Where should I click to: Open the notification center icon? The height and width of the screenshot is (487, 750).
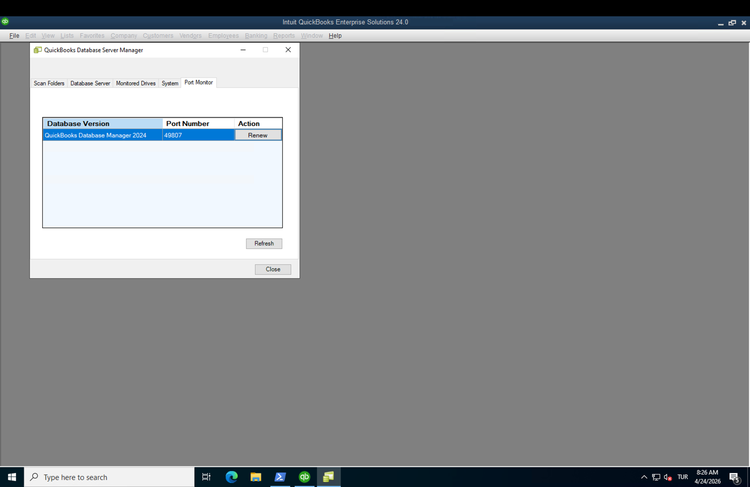(733, 477)
